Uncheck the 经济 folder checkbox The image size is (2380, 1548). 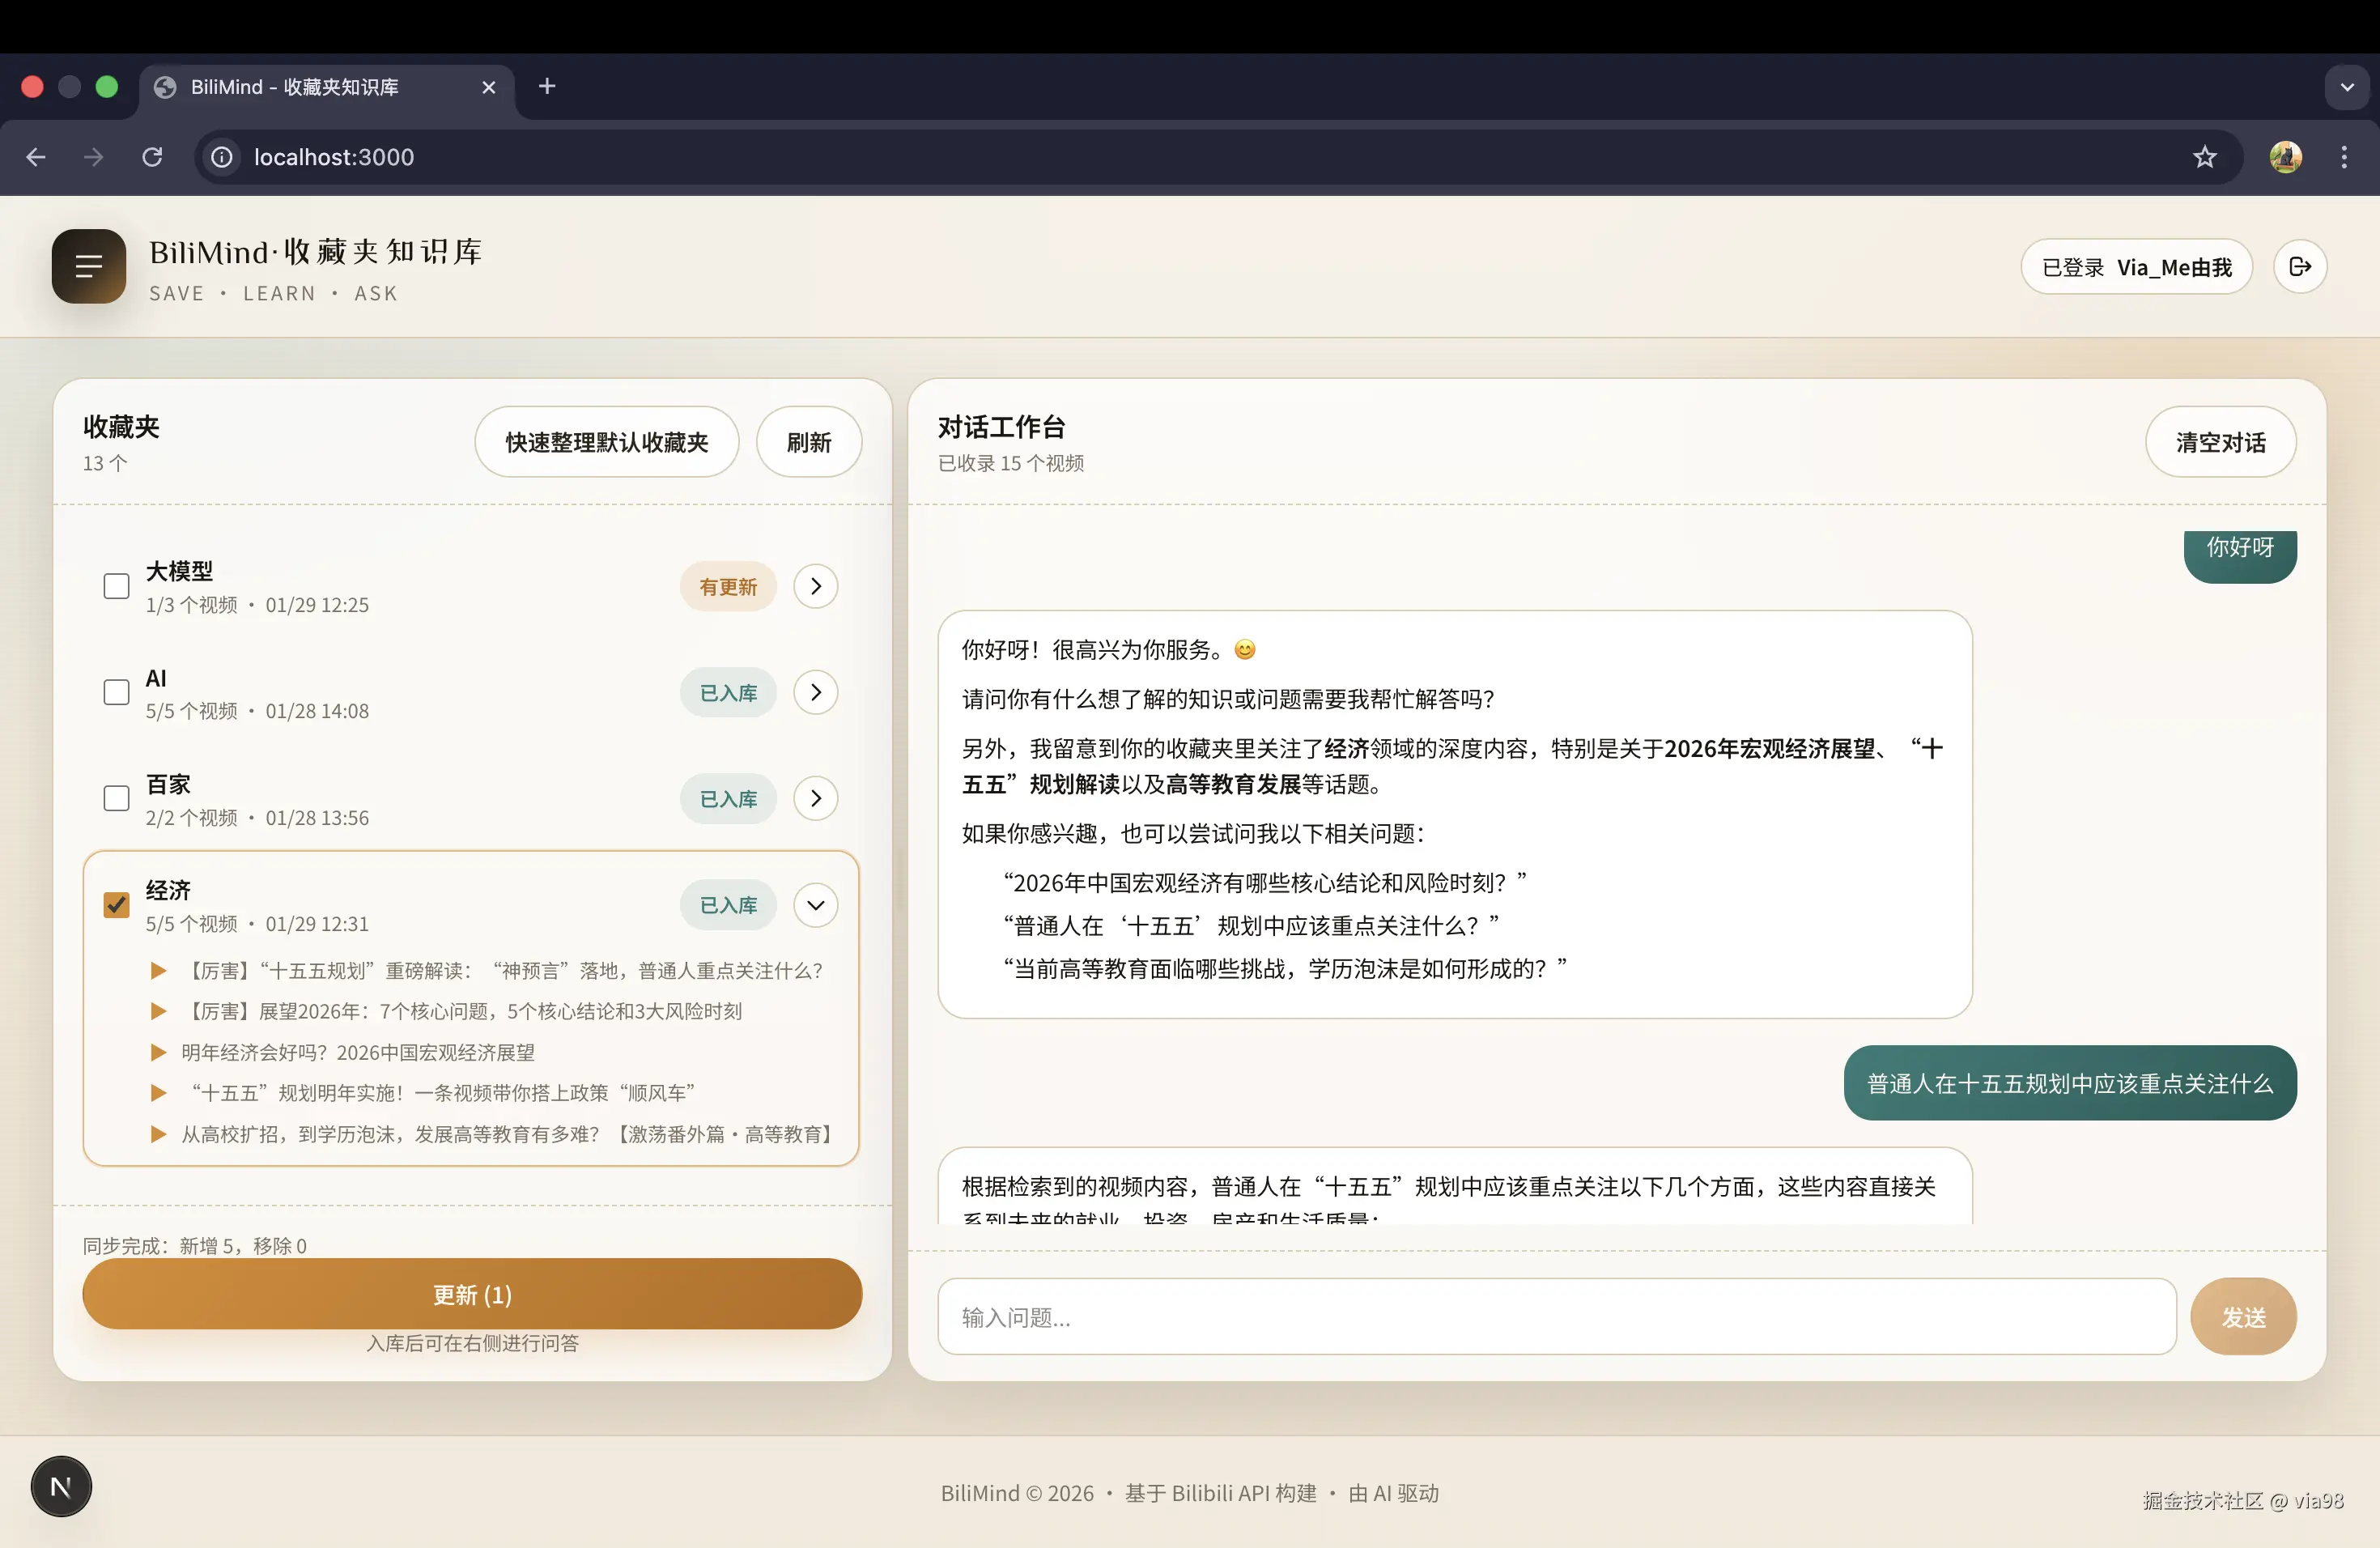[116, 905]
